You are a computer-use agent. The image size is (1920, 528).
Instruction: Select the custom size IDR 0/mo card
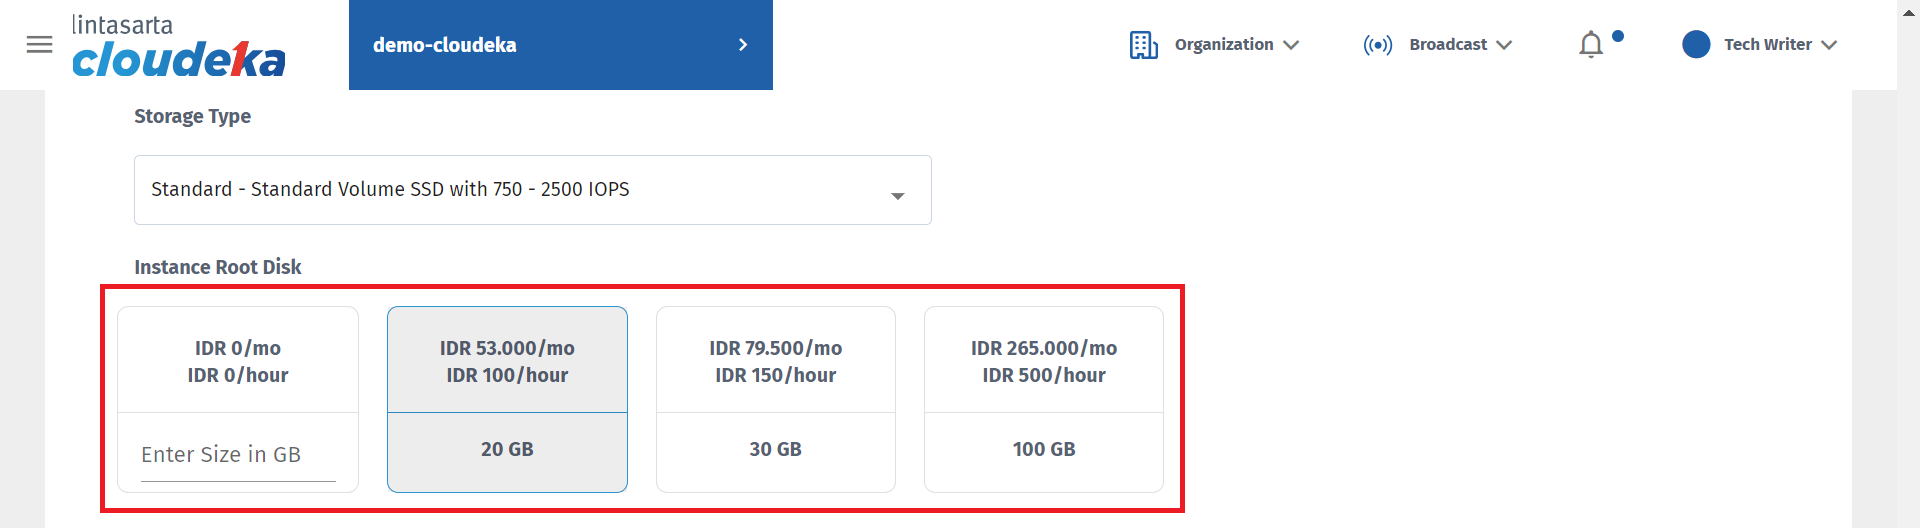click(238, 361)
